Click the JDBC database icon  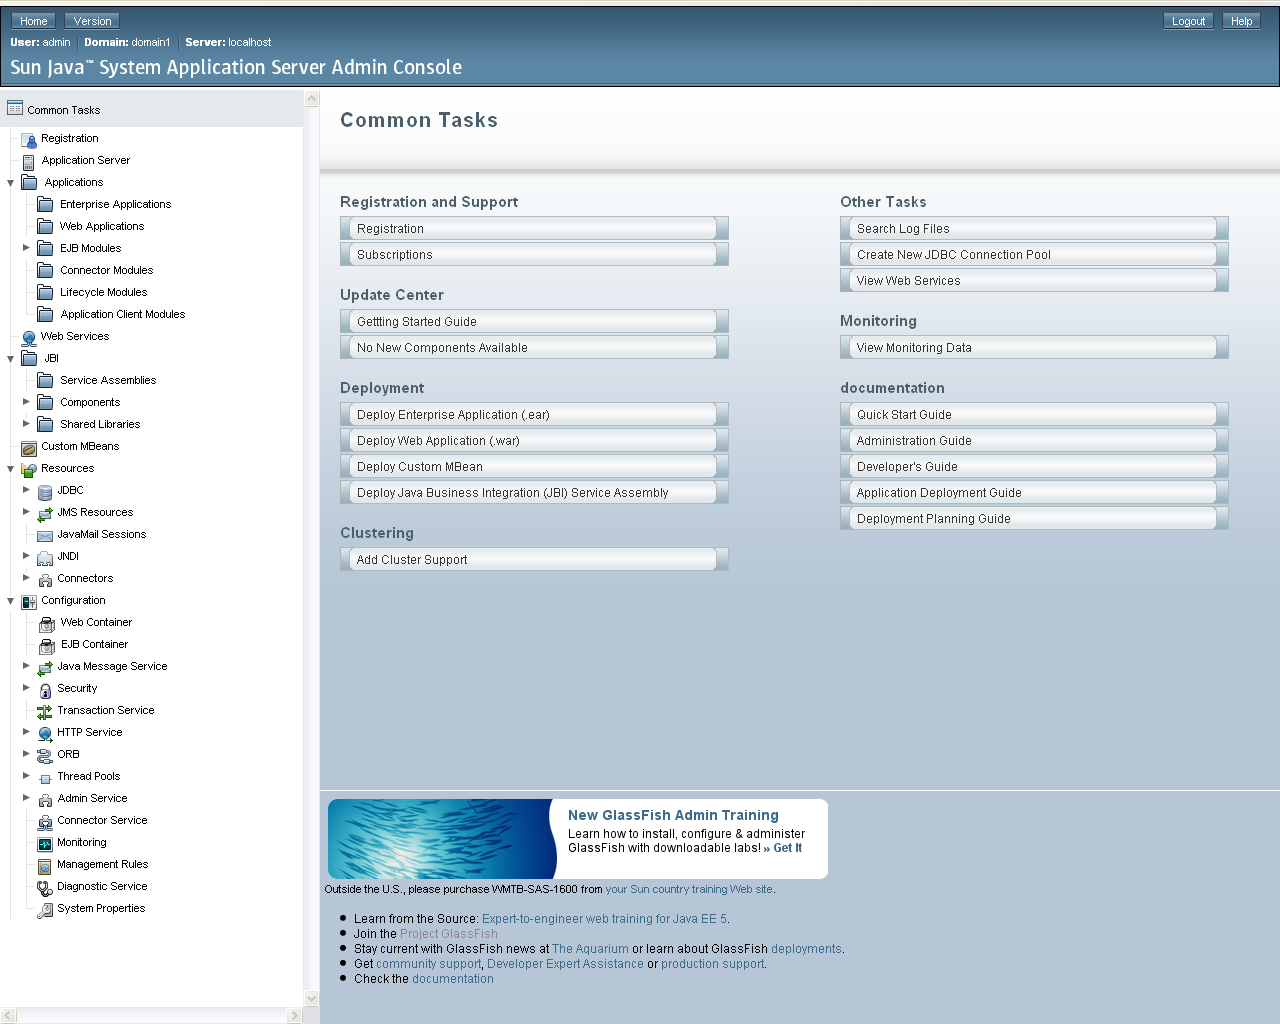(45, 491)
